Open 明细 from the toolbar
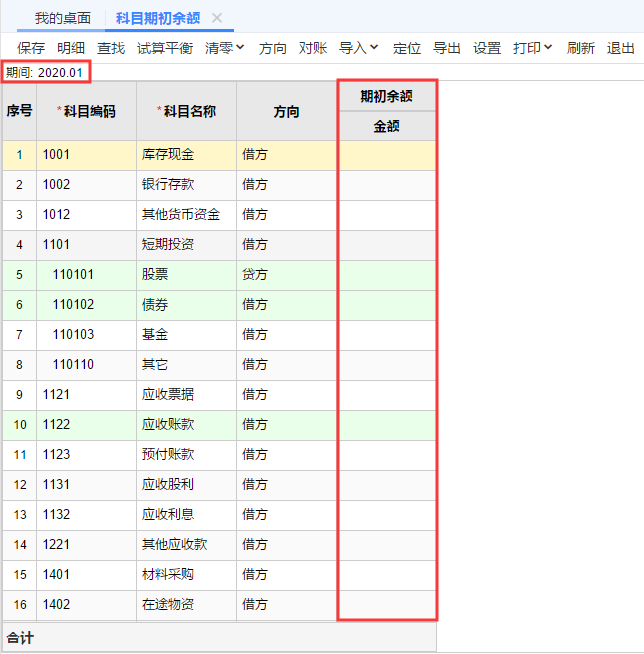Screen dimensions: 644x654 pyautogui.click(x=71, y=48)
